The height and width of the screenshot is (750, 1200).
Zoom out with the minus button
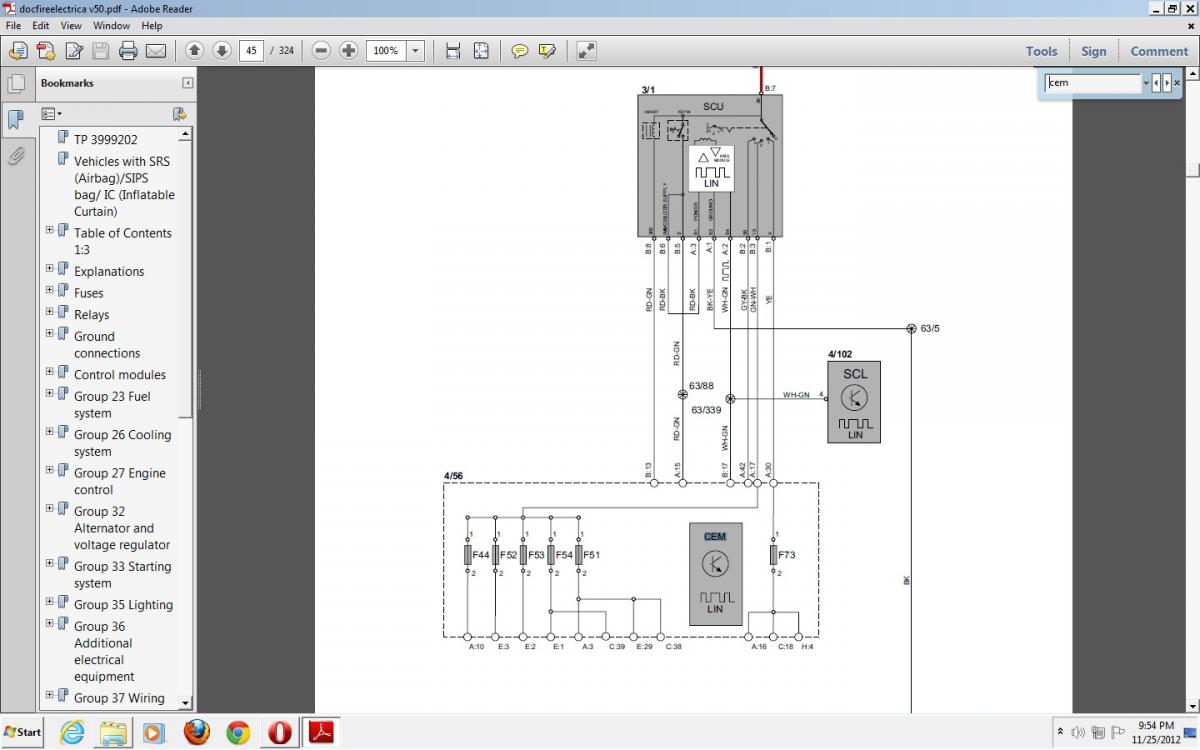pyautogui.click(x=321, y=50)
